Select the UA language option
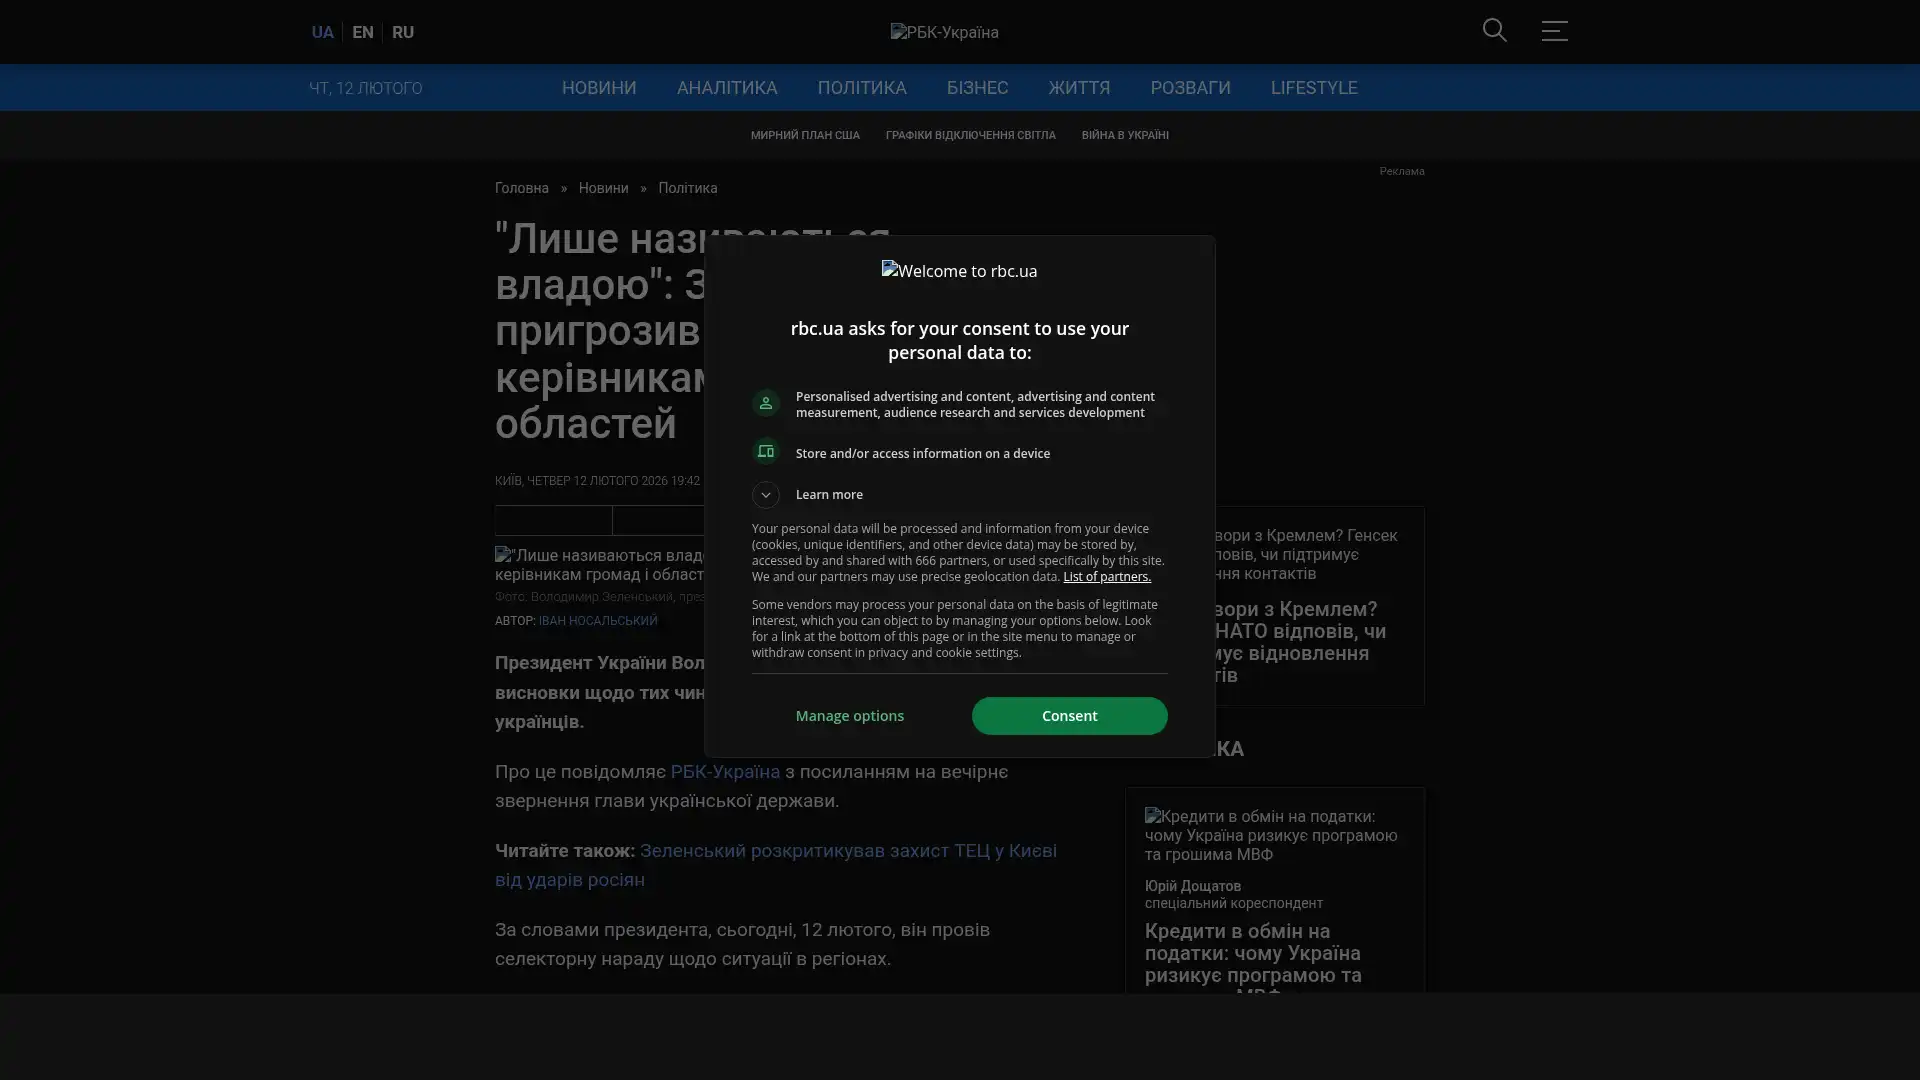1920x1080 pixels. tap(322, 32)
